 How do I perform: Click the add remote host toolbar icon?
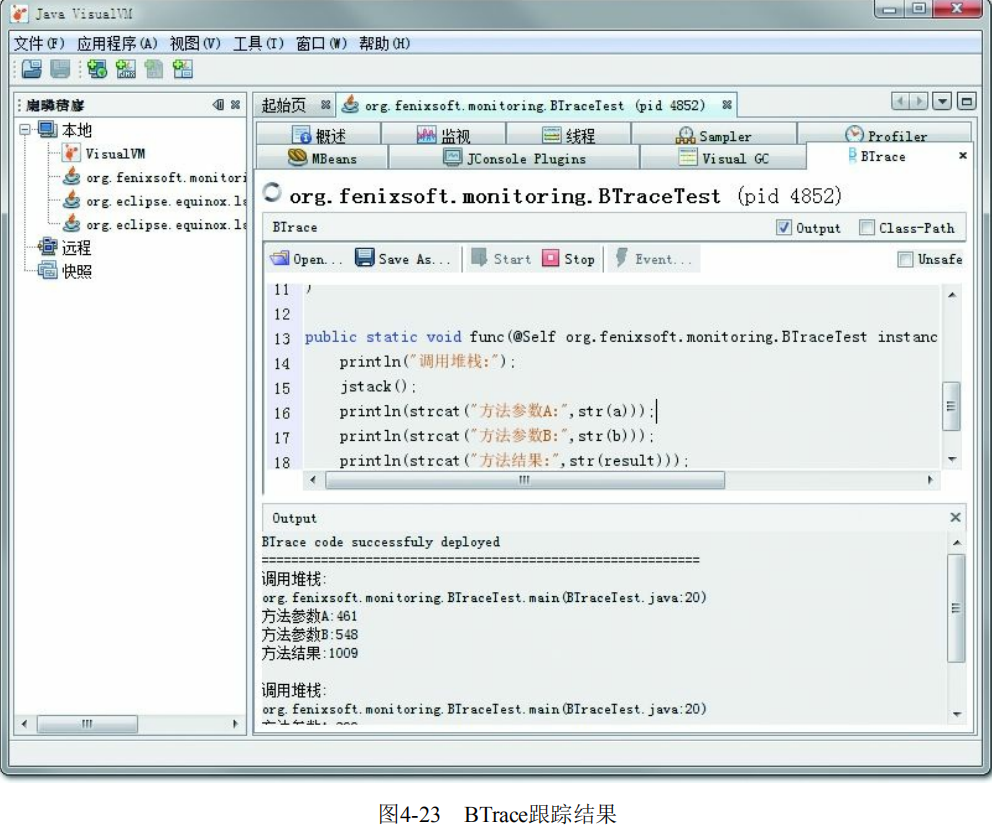point(97,68)
